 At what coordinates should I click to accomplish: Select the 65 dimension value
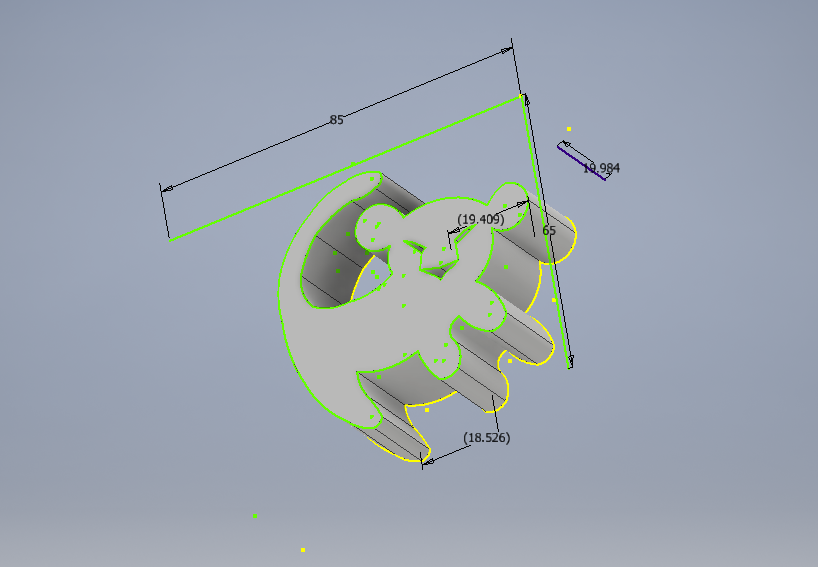(548, 230)
